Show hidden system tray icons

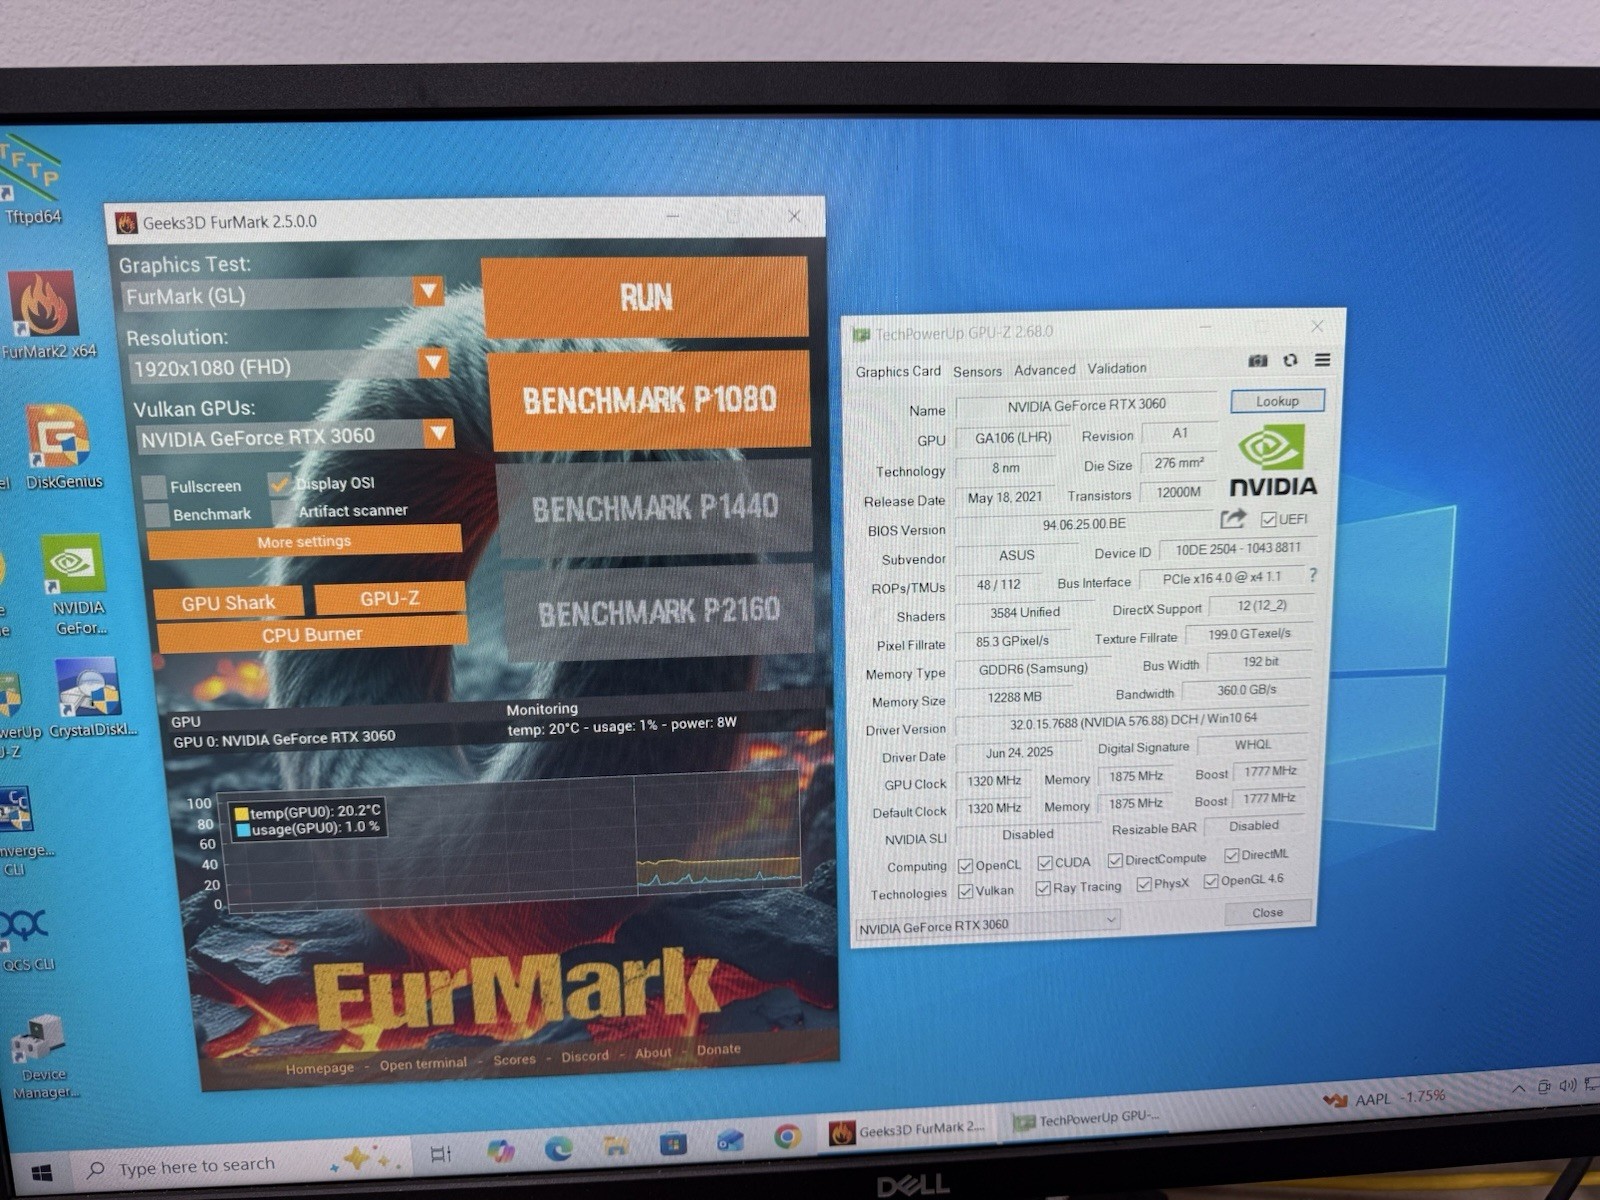click(1518, 1089)
